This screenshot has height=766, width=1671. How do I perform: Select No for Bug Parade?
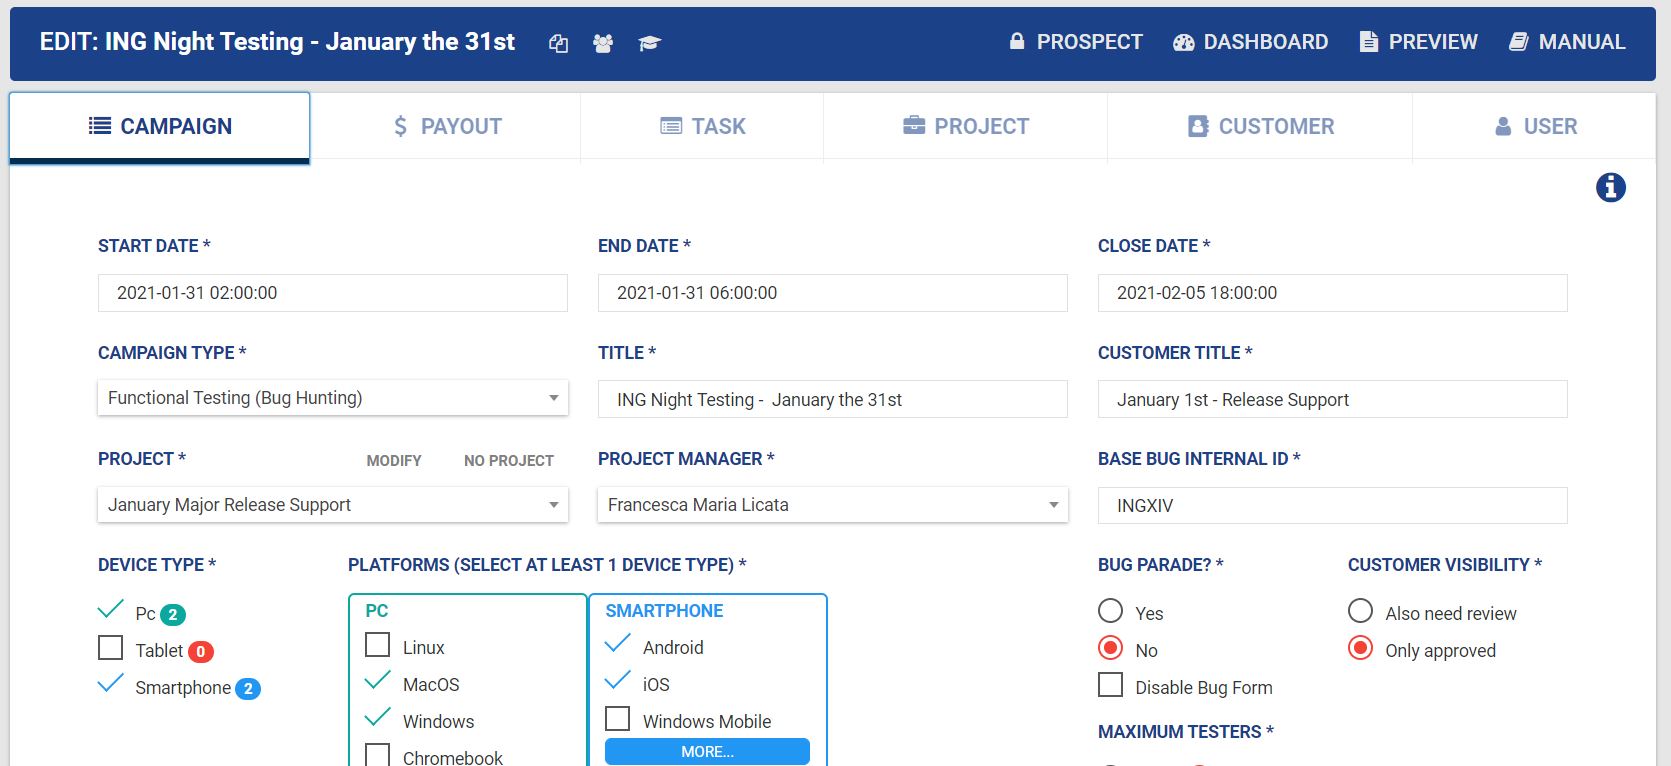(x=1111, y=648)
